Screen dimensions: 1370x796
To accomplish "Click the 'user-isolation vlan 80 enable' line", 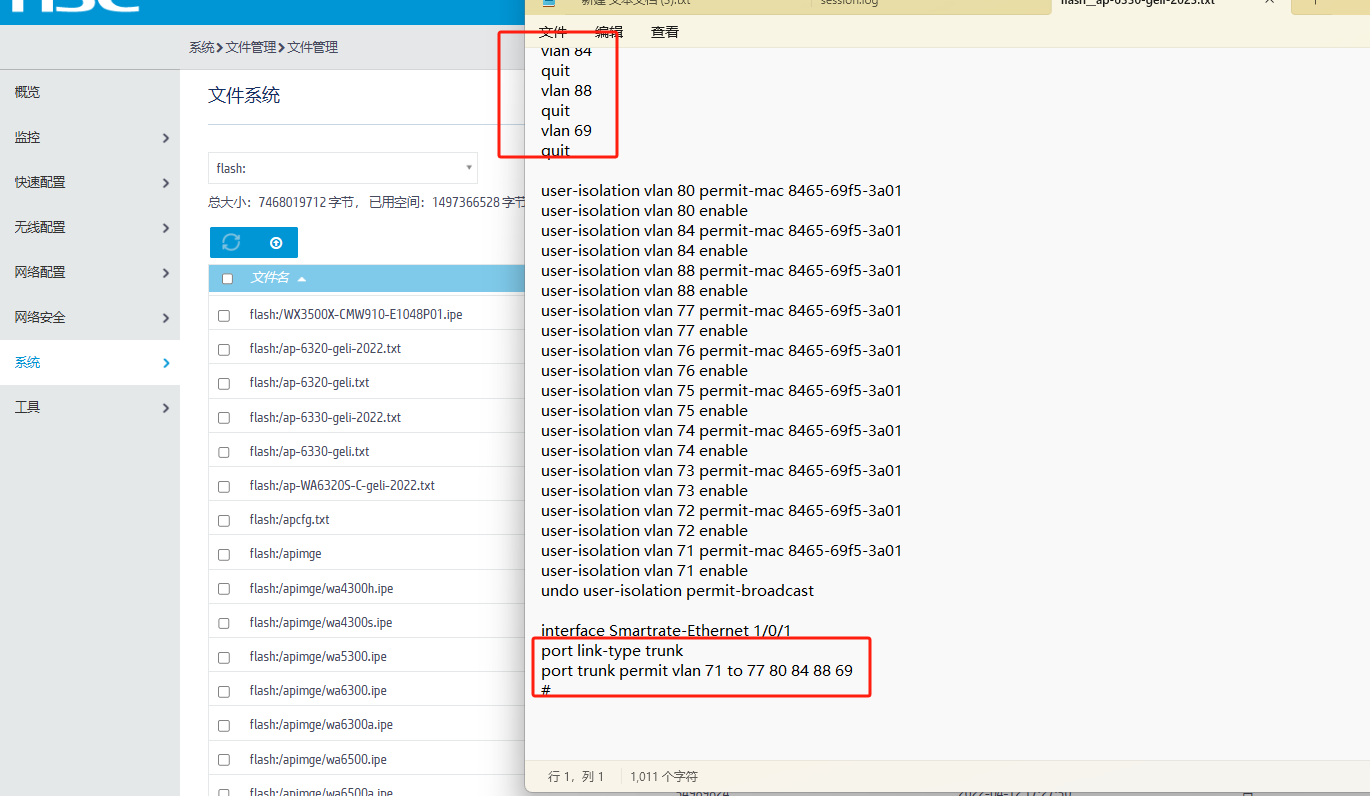I will point(644,211).
